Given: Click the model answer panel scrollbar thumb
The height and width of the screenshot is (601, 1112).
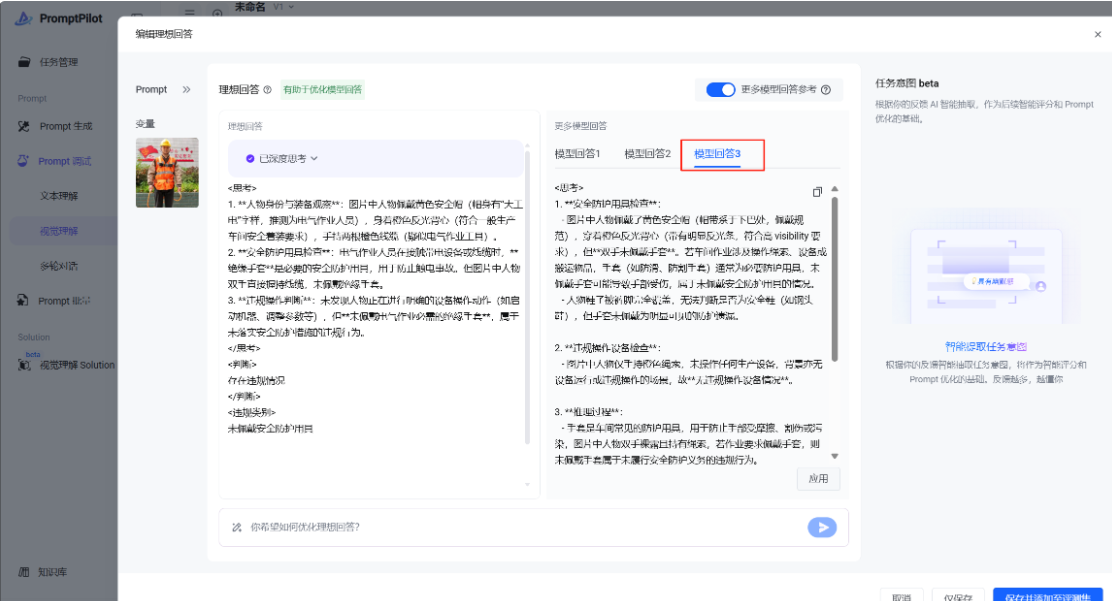Looking at the screenshot, I should (835, 279).
